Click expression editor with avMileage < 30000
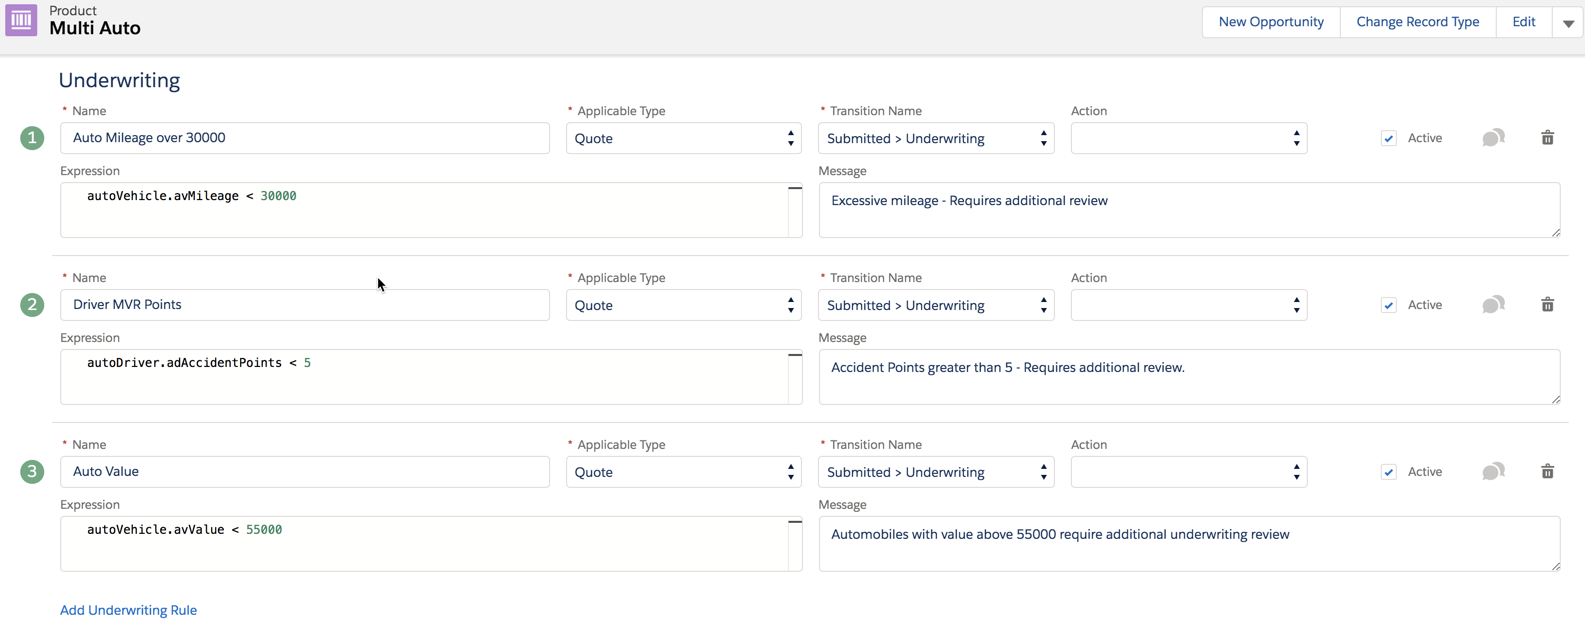 [x=431, y=210]
